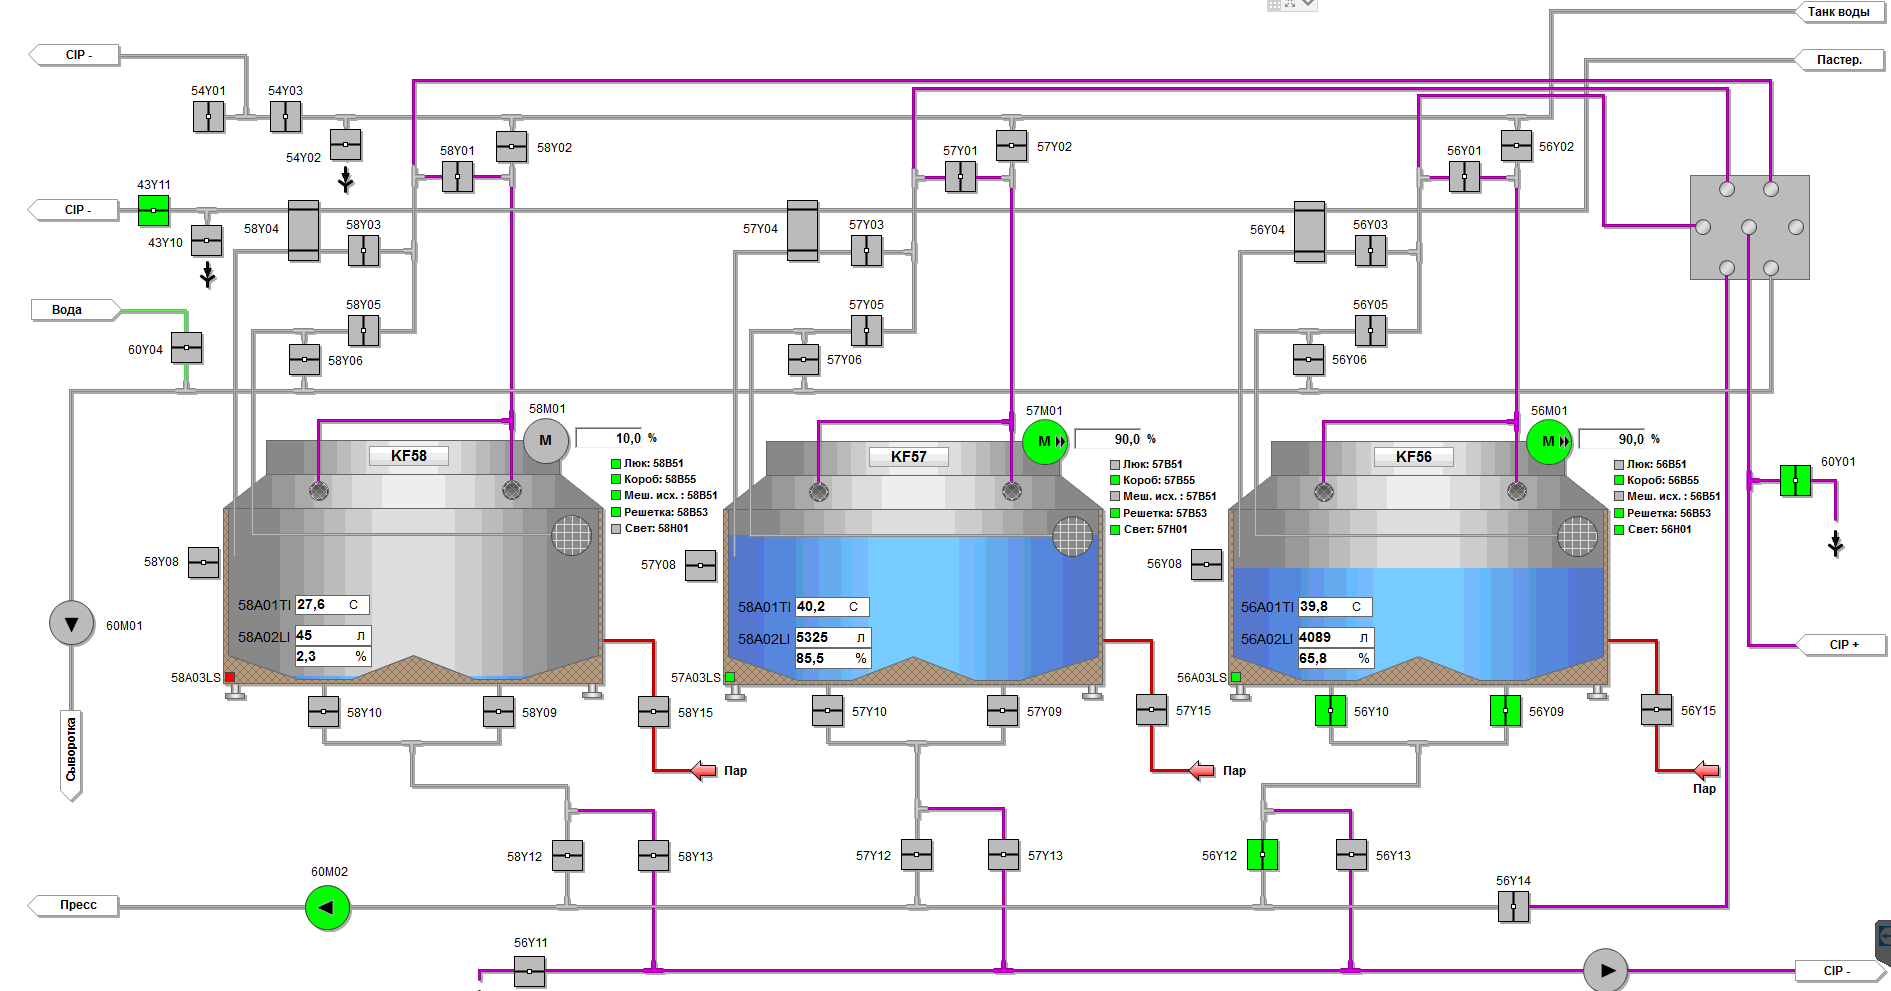Viewport: 1891px width, 991px height.
Task: Open green valve 43Y11 on the CIP line
Action: 152,210
